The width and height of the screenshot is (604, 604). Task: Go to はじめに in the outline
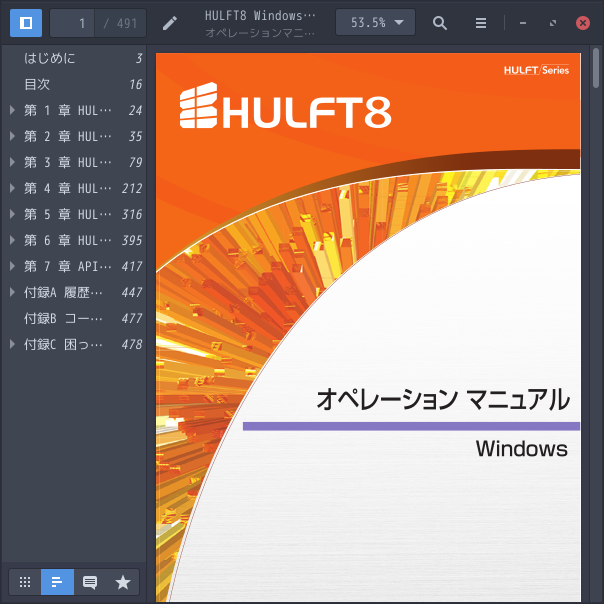click(74, 59)
